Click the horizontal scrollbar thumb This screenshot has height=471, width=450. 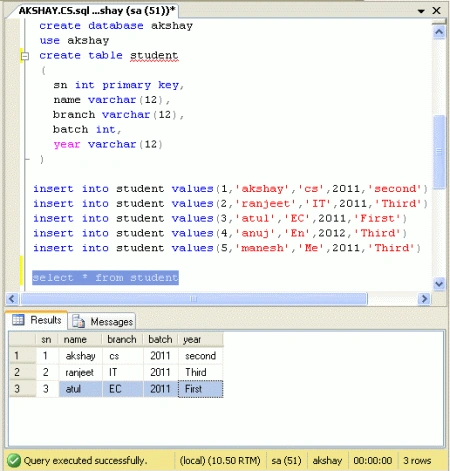(194, 299)
